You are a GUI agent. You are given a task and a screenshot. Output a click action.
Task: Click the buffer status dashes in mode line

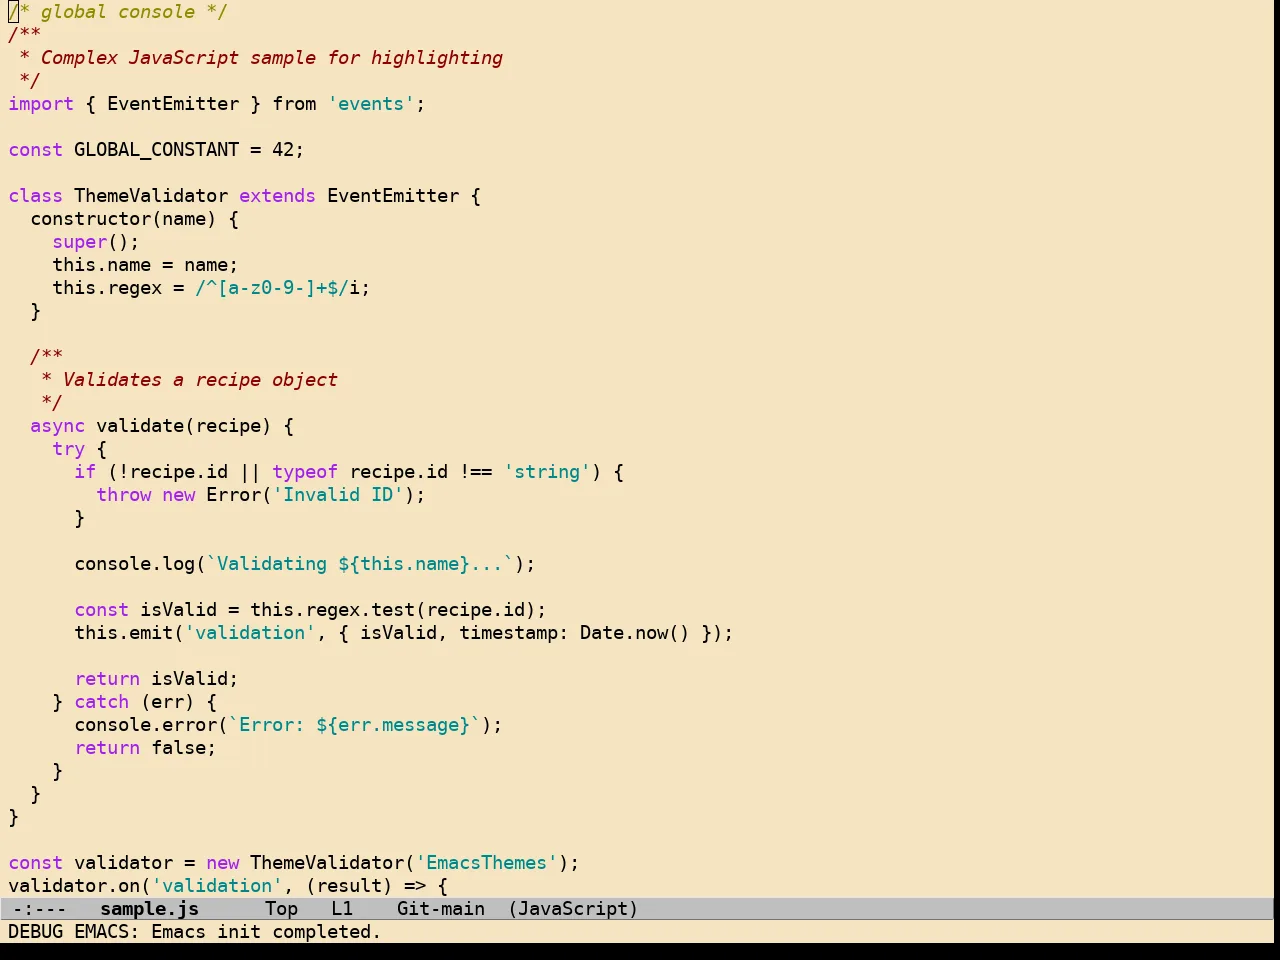tap(40, 909)
